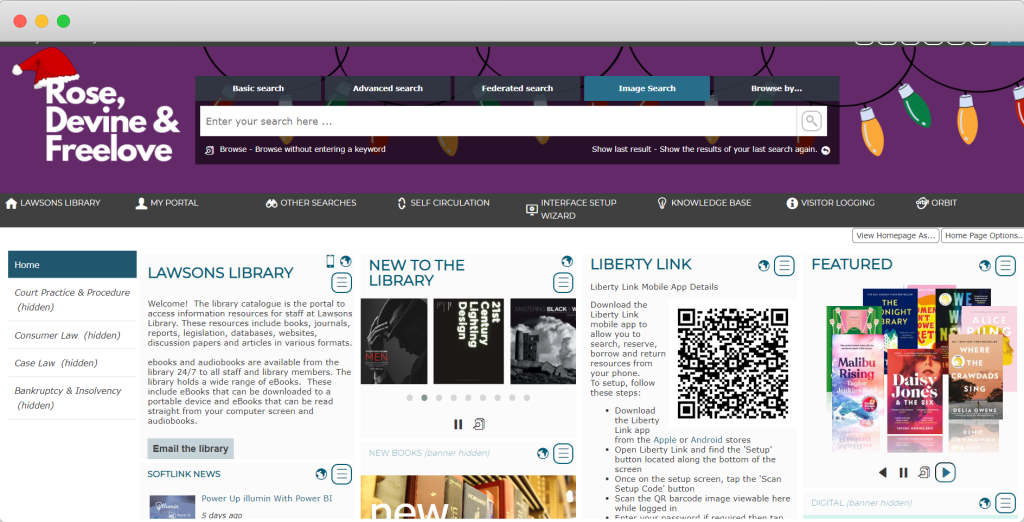Screen dimensions: 1024x522
Task: Go to next item in Featured carousel
Action: 945,472
